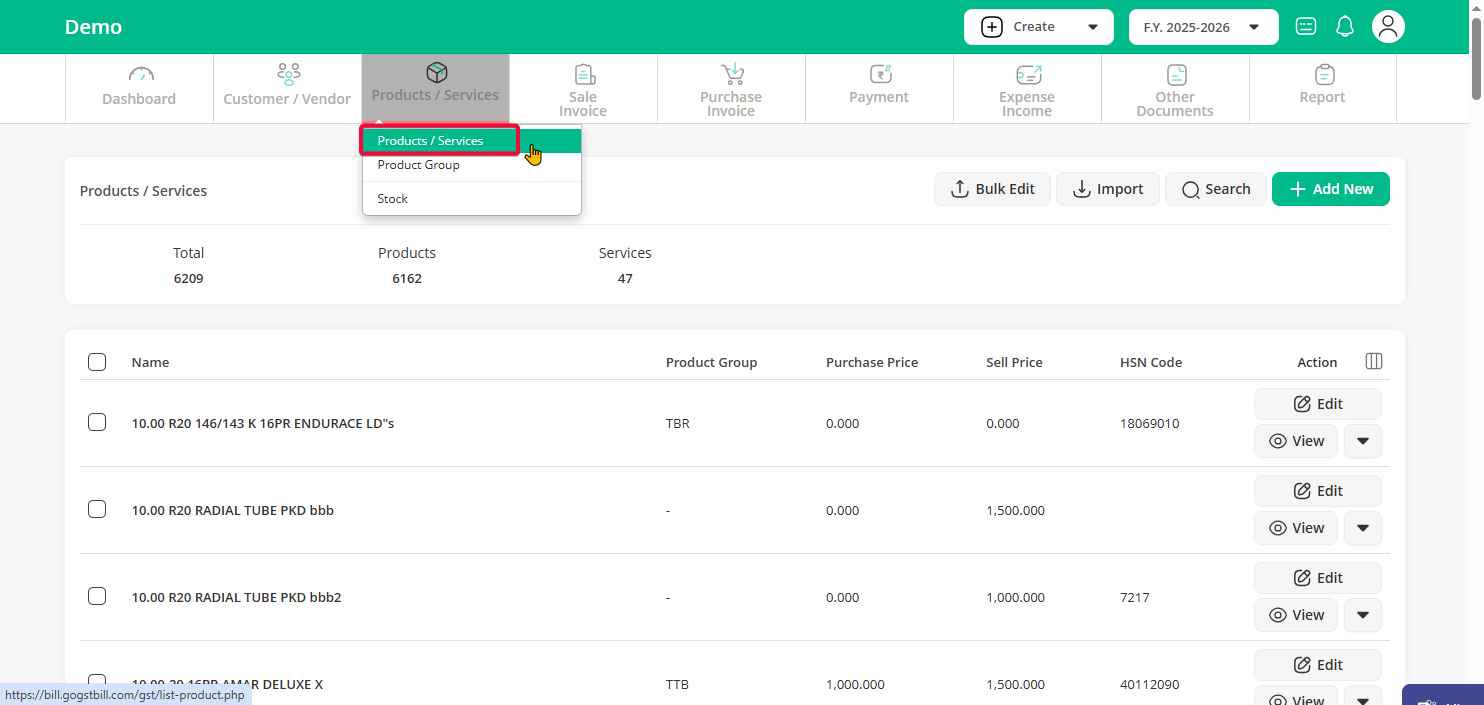The height and width of the screenshot is (705, 1484).
Task: Select Product Group from the dropdown menu
Action: pos(419,165)
